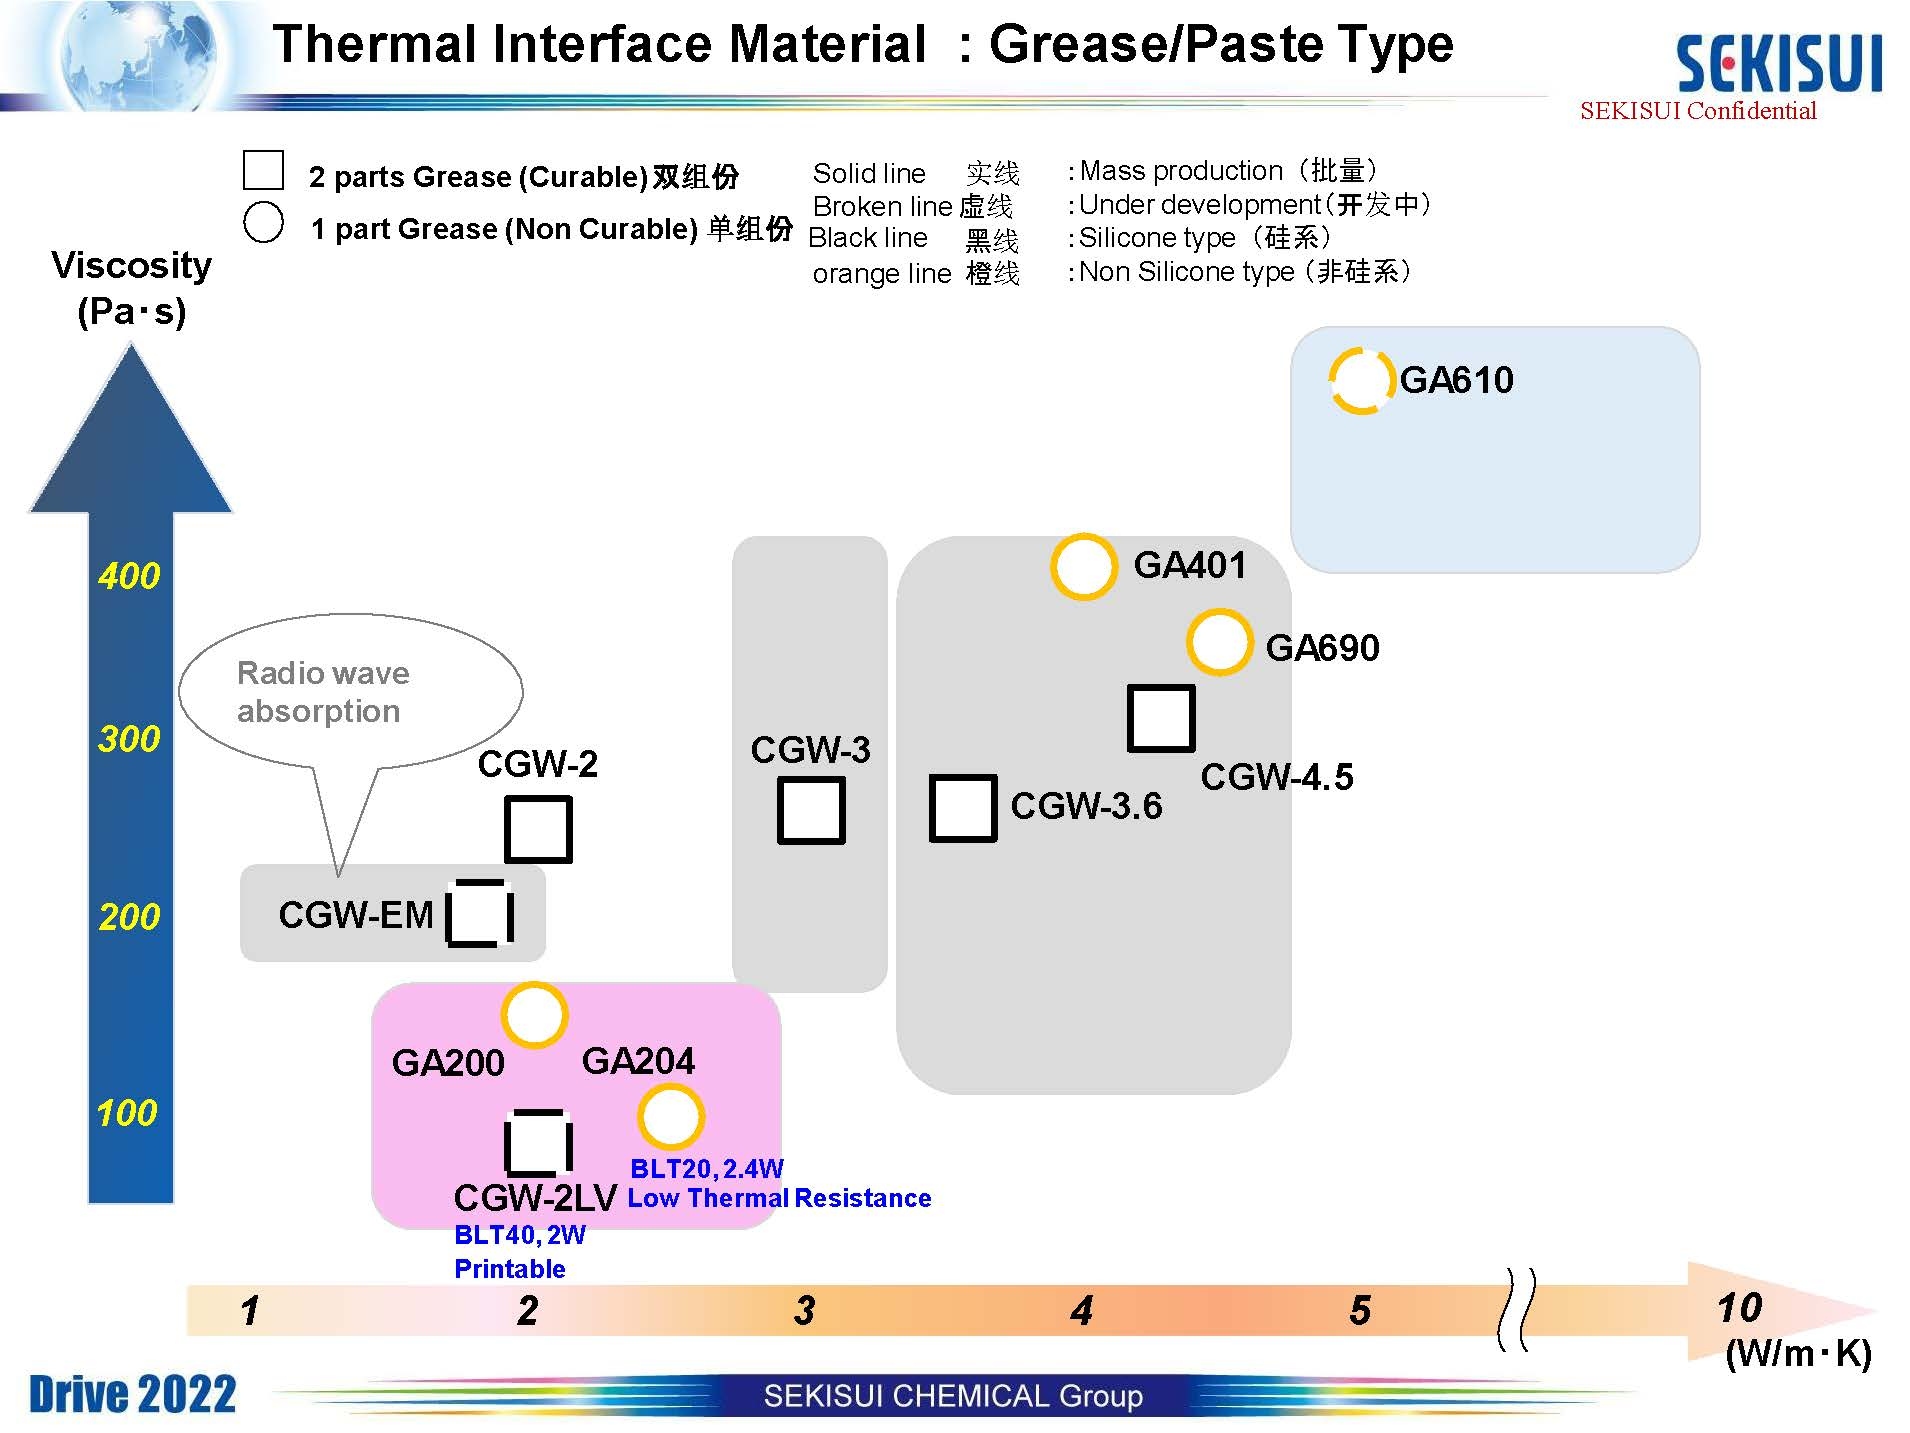Click the Broken line legend entry
Image resolution: width=1910 pixels, height=1433 pixels.
click(x=913, y=207)
